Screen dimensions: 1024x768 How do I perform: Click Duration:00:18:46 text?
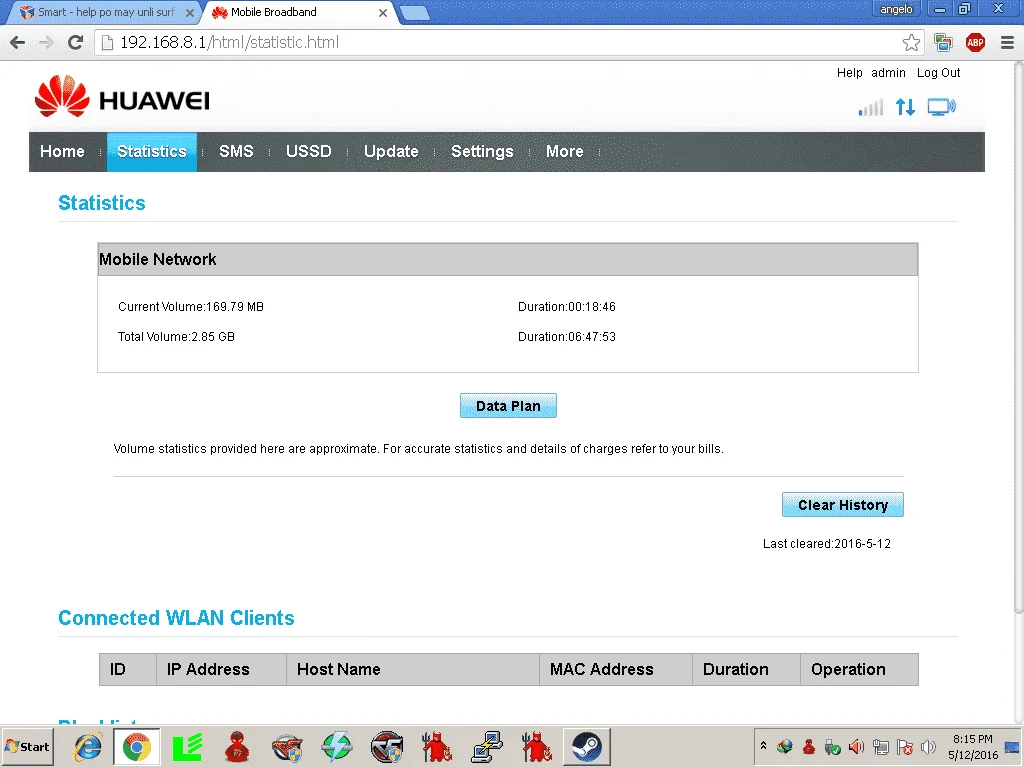[567, 307]
